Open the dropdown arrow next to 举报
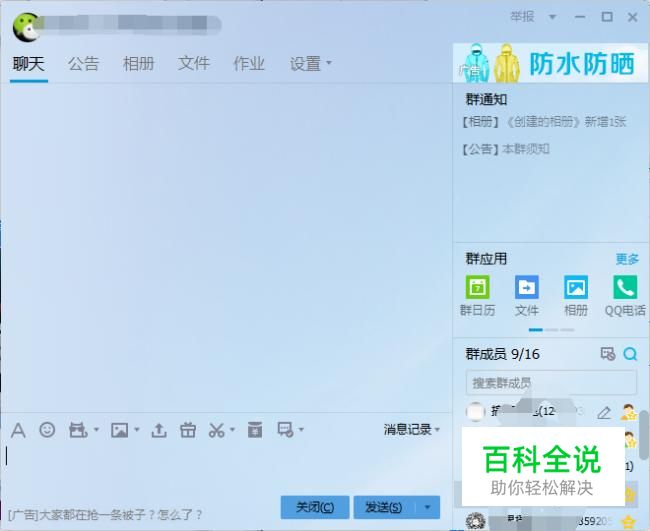The height and width of the screenshot is (531, 650). pos(552,17)
